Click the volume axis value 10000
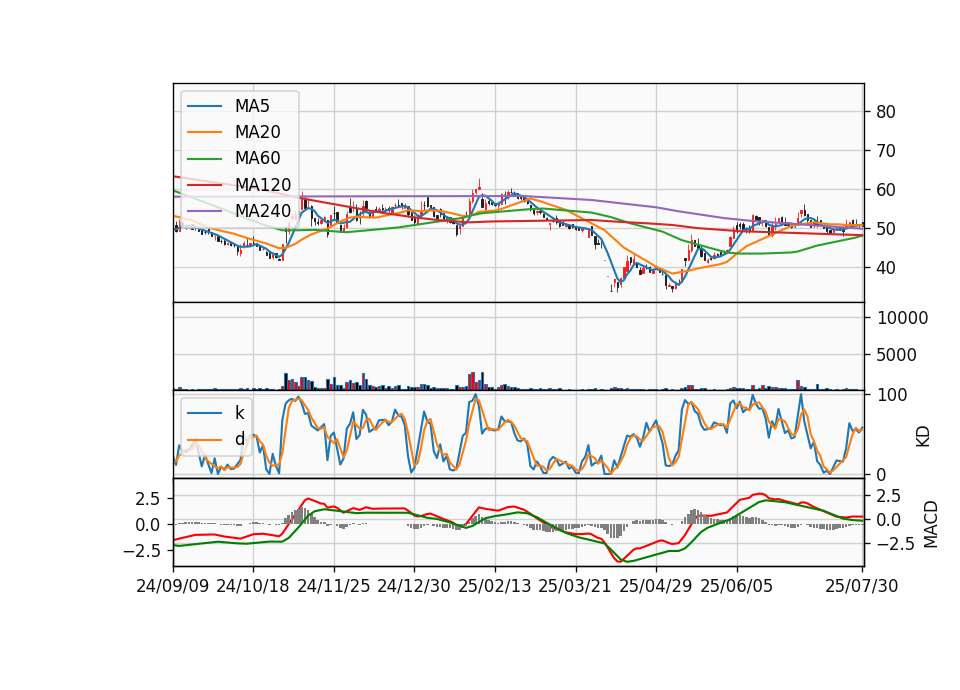The width and height of the screenshot is (960, 690). click(x=902, y=318)
